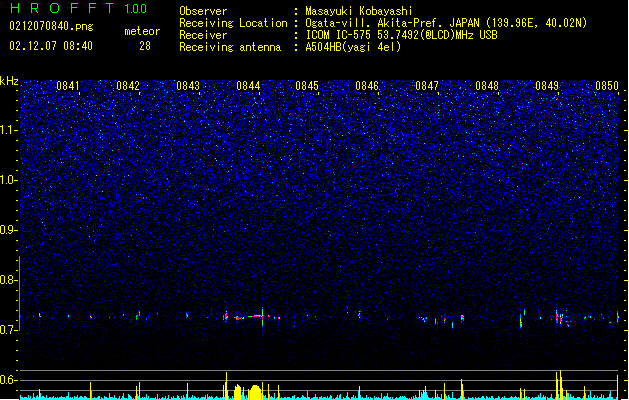Image resolution: width=629 pixels, height=400 pixels.
Task: Click the 0849 time marker
Action: pos(547,86)
